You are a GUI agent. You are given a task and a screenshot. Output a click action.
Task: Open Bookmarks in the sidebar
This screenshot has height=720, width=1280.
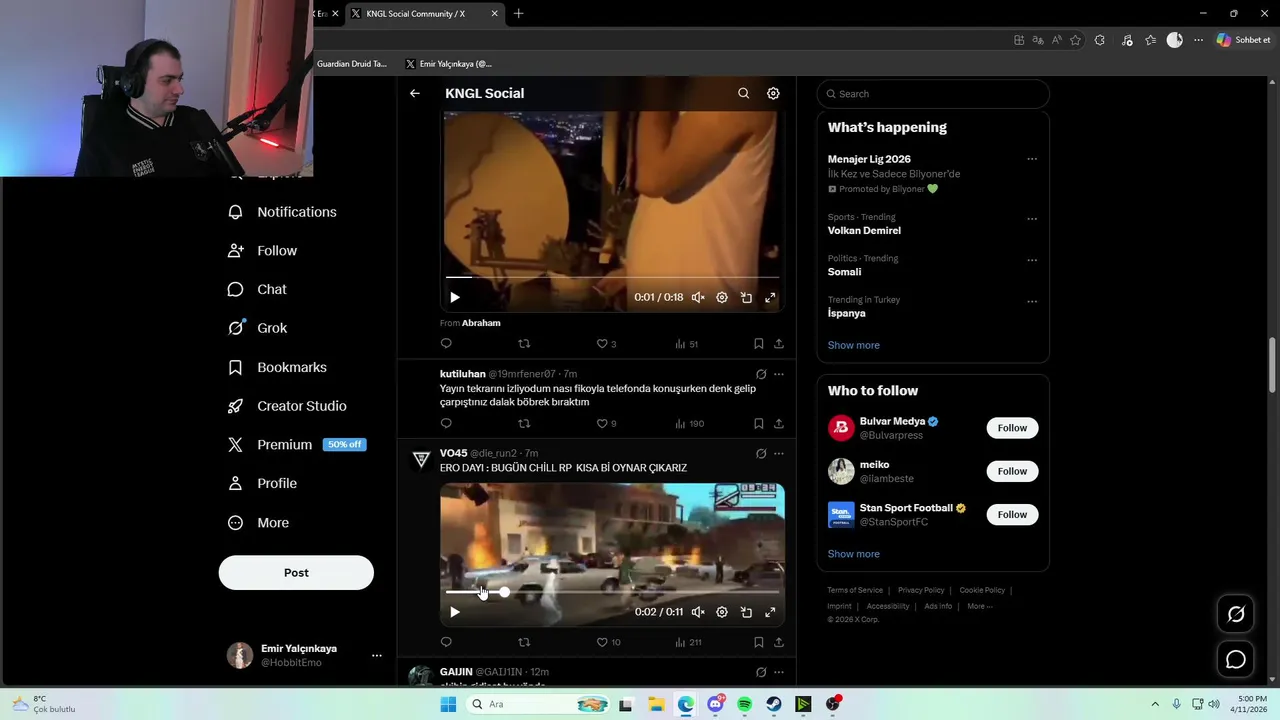click(x=277, y=367)
